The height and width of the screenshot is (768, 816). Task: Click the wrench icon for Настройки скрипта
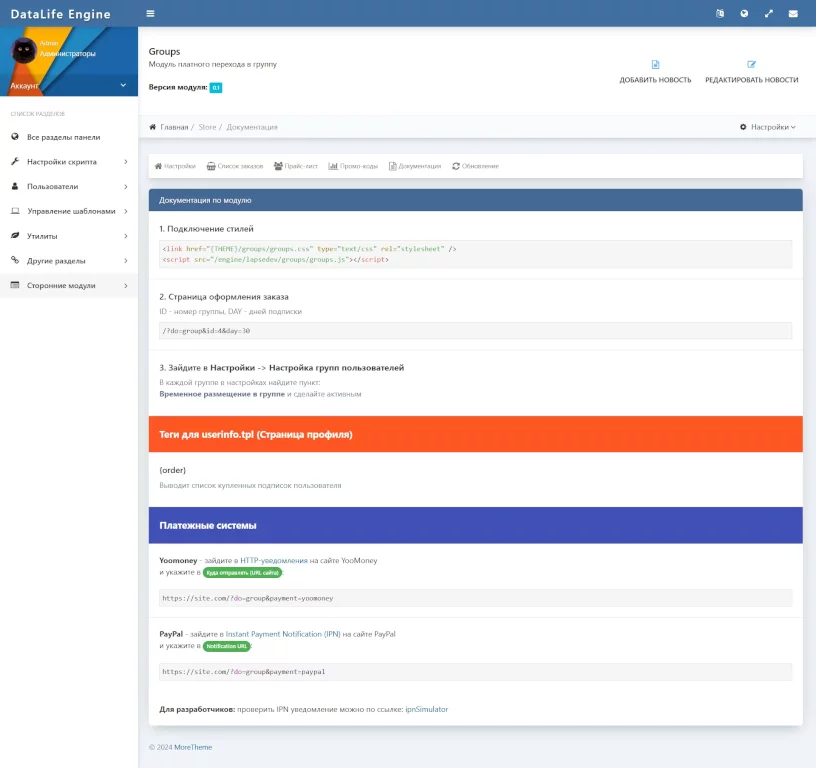[x=15, y=162]
